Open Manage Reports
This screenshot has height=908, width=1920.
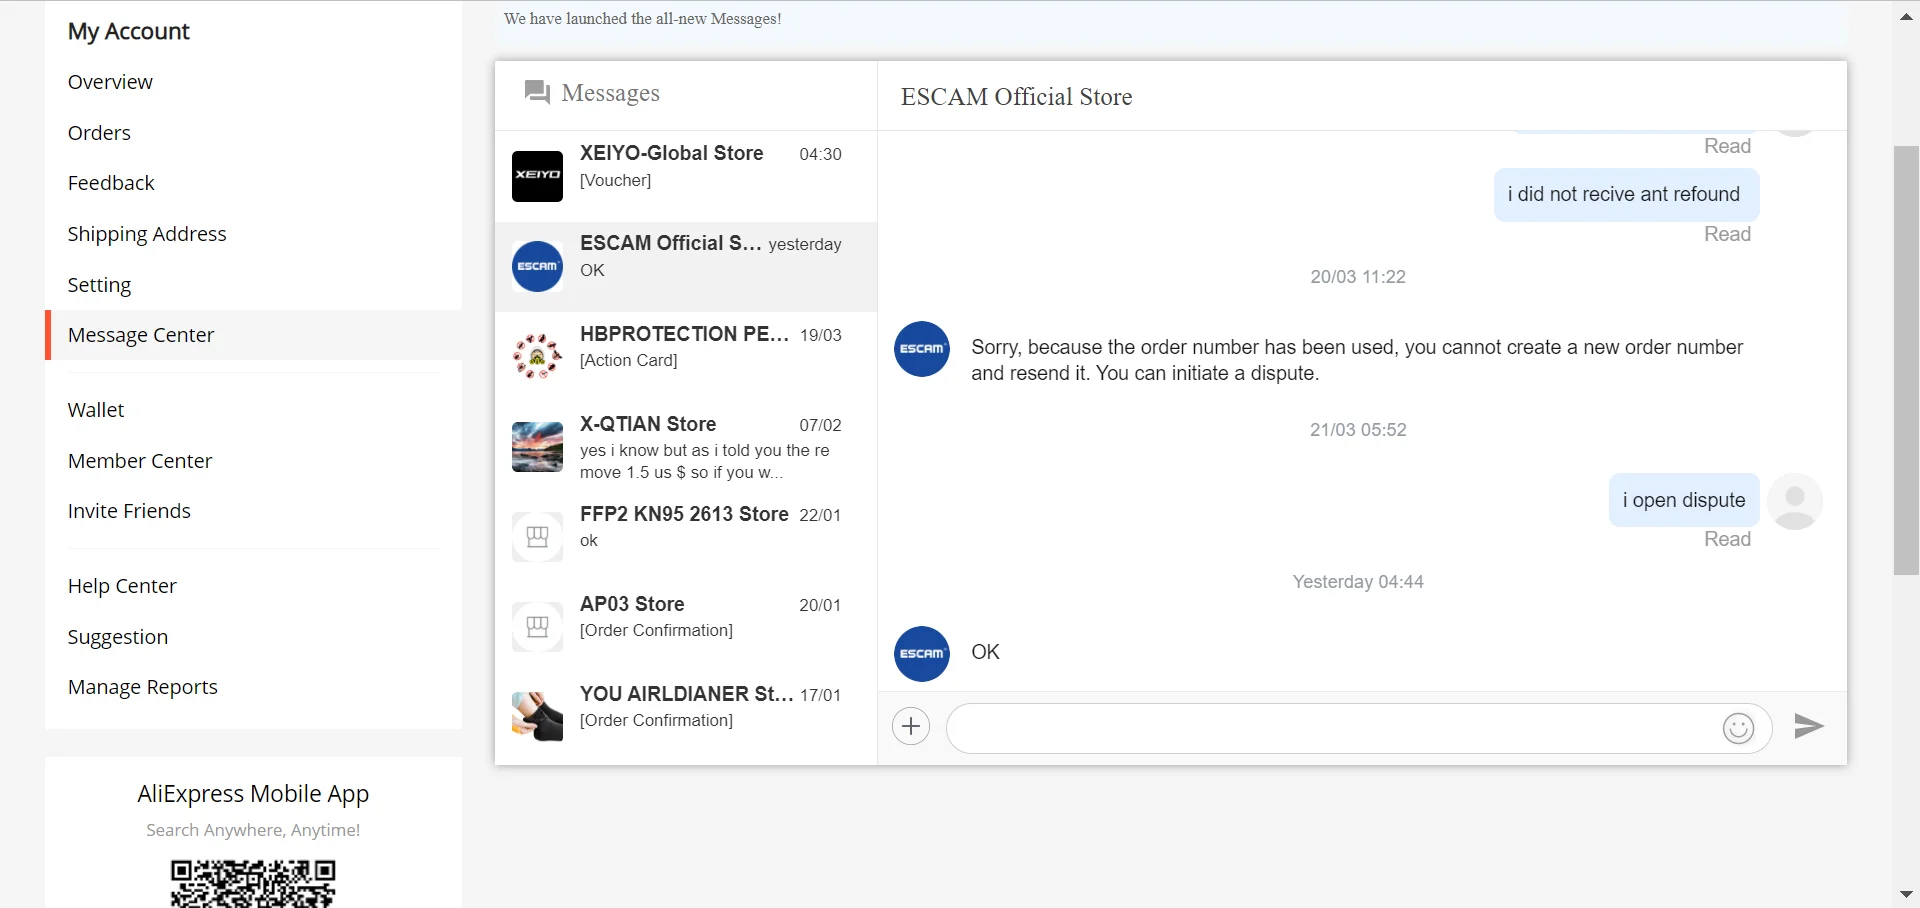pos(143,687)
